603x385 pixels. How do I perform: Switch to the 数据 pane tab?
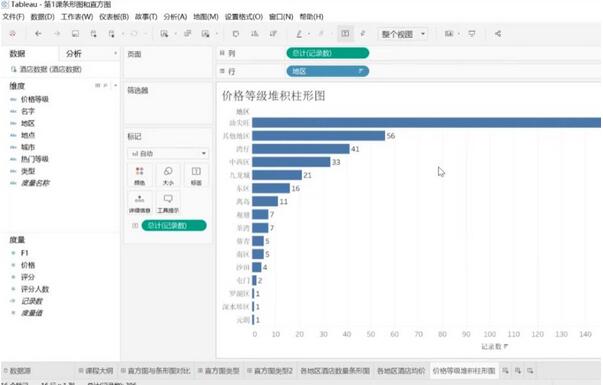pyautogui.click(x=18, y=53)
